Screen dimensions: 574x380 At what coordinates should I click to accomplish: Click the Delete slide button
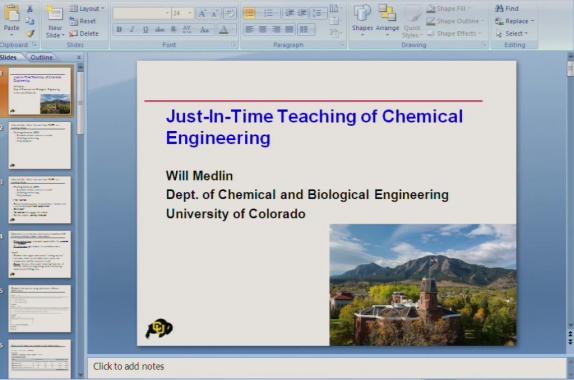click(84, 34)
